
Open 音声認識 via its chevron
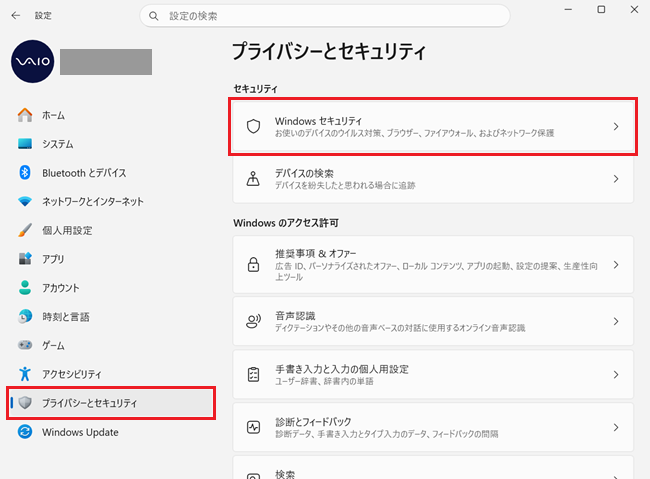tap(616, 321)
